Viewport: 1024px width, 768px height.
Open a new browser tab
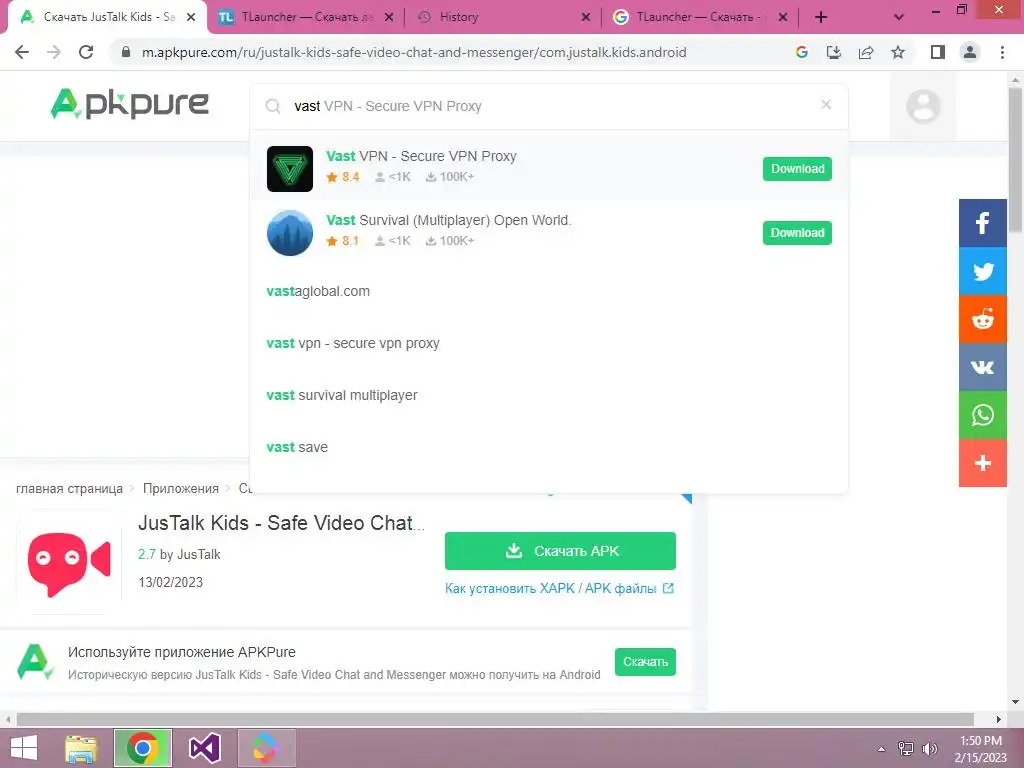click(x=822, y=17)
